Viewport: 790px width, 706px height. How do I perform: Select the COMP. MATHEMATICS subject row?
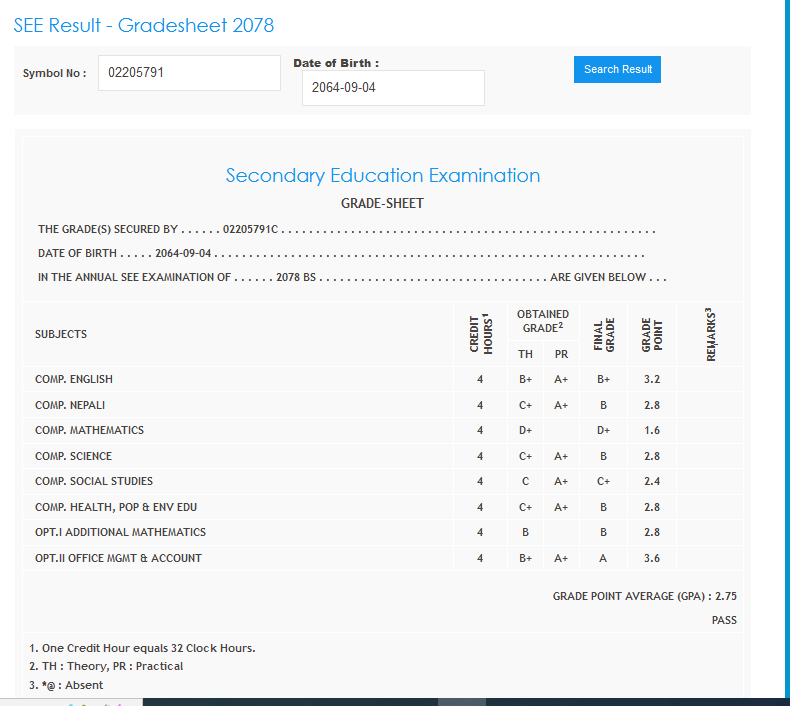tap(89, 430)
